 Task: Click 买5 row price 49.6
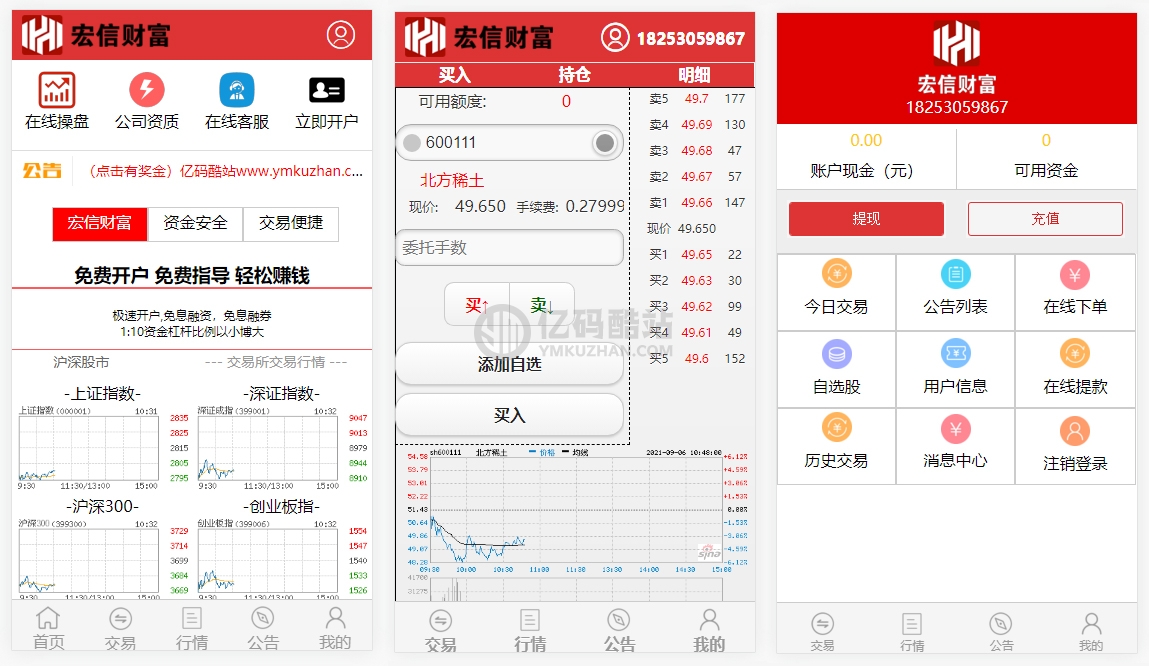coord(696,358)
